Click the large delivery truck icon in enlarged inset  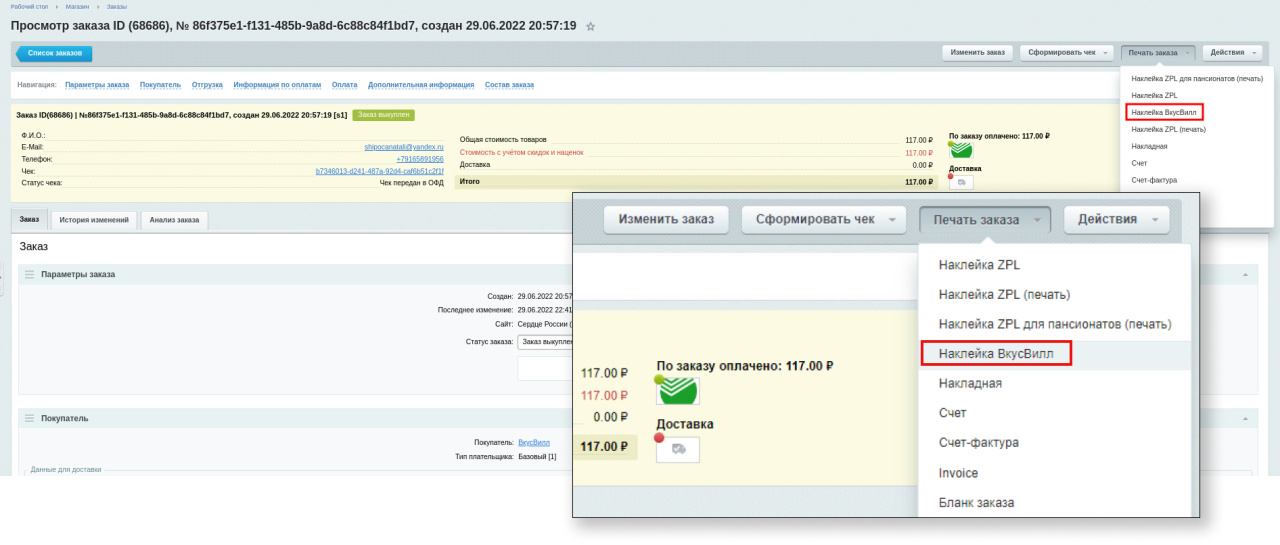pyautogui.click(x=678, y=449)
